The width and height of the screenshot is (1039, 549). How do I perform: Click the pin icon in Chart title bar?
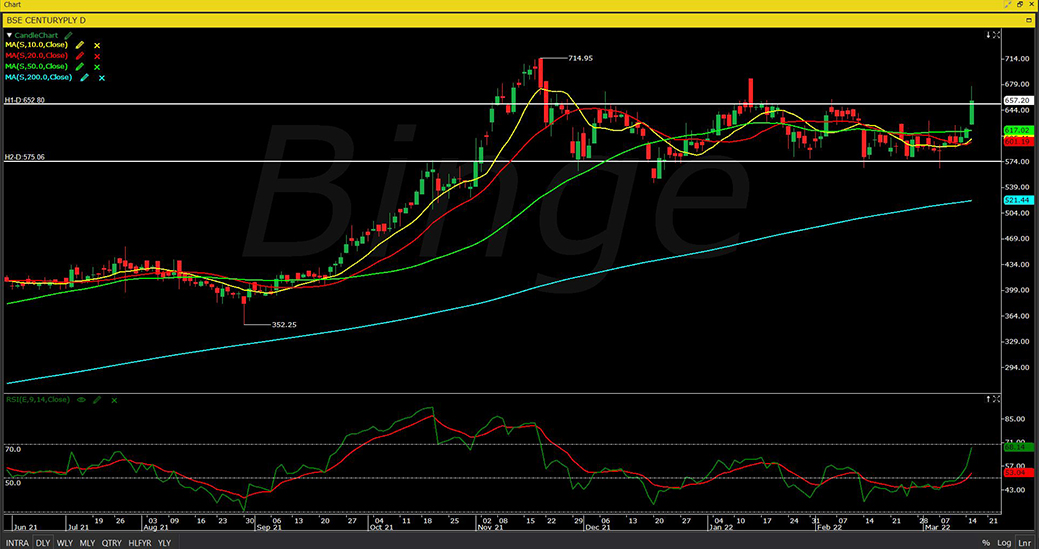click(1007, 5)
